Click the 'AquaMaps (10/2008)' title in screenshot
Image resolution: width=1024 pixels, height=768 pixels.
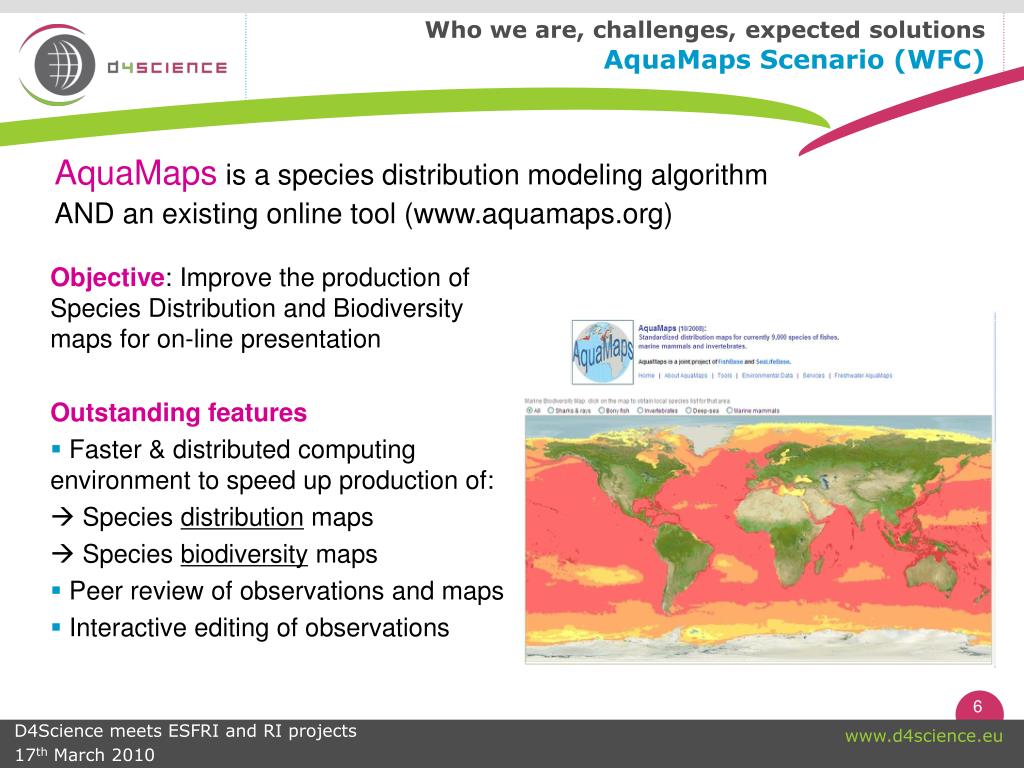(671, 328)
